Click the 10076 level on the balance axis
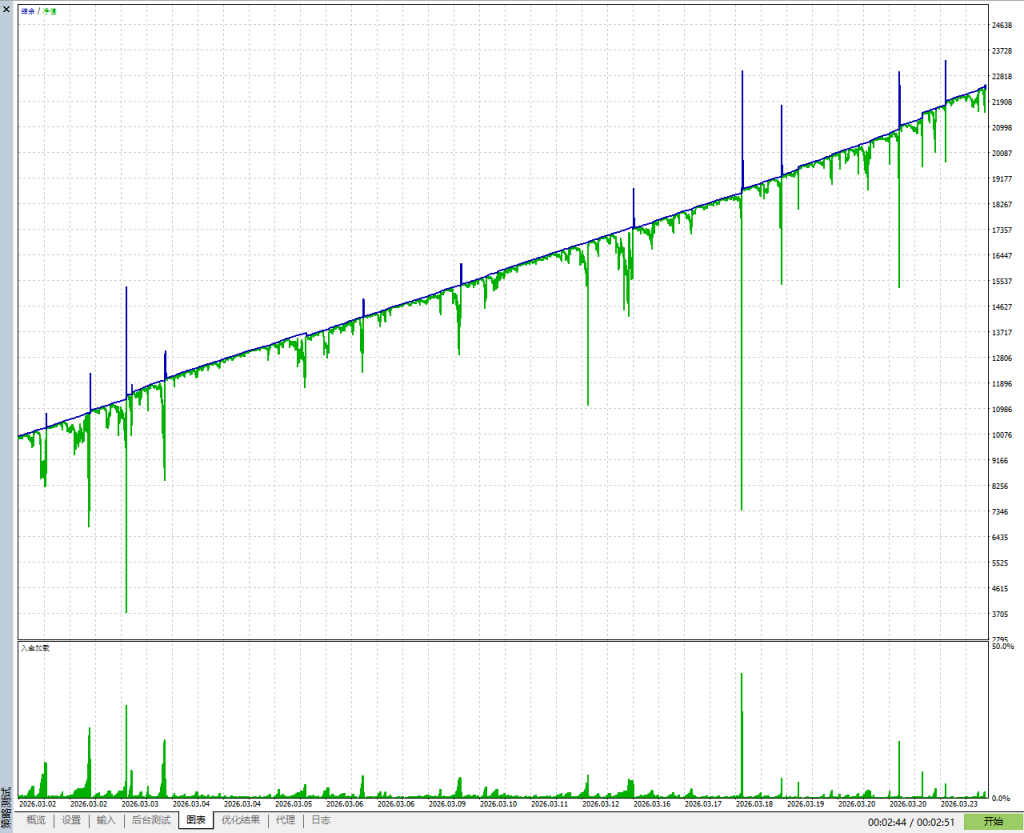The height and width of the screenshot is (833, 1024). point(1002,435)
